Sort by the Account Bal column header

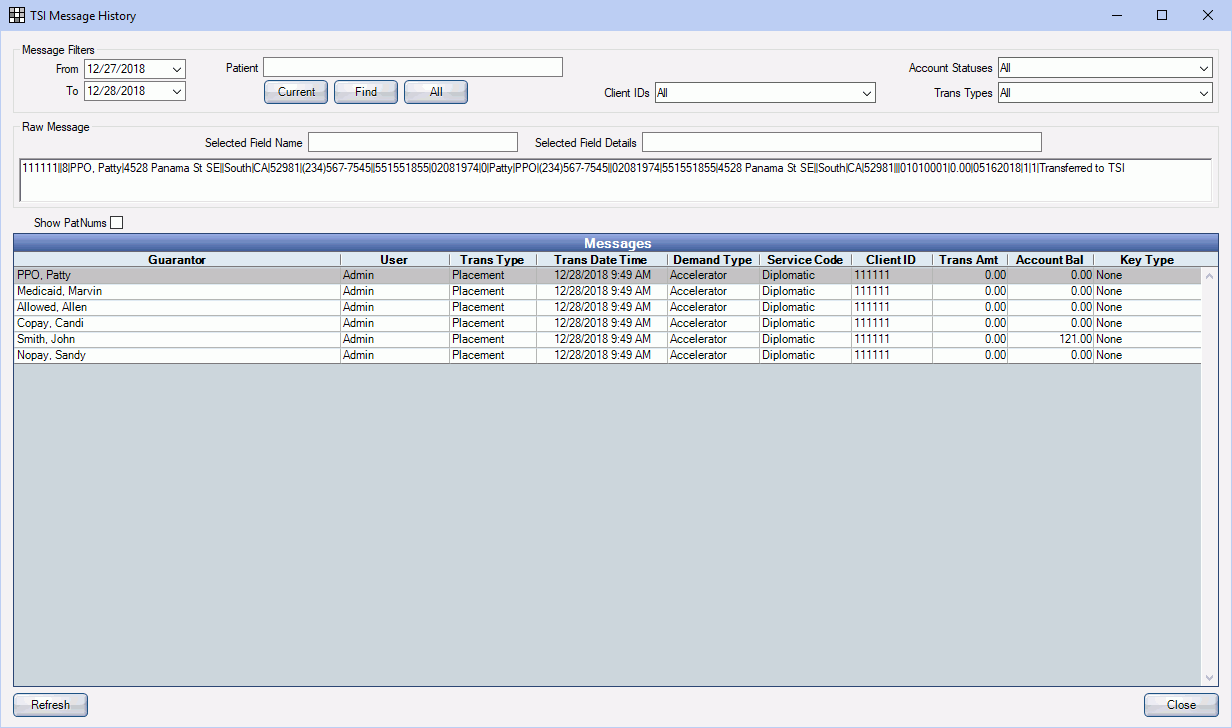coord(1049,259)
